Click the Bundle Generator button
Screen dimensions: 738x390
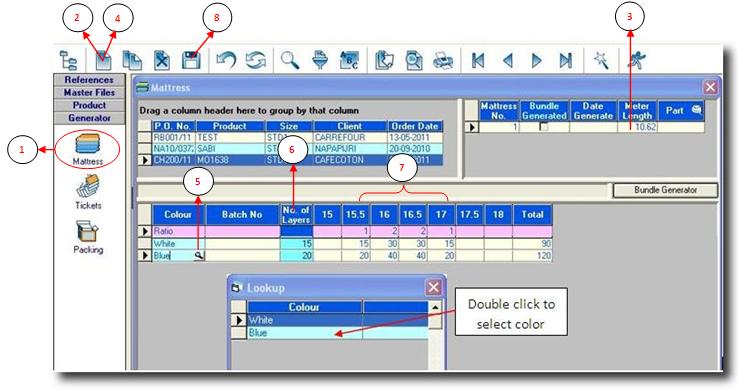(665, 190)
